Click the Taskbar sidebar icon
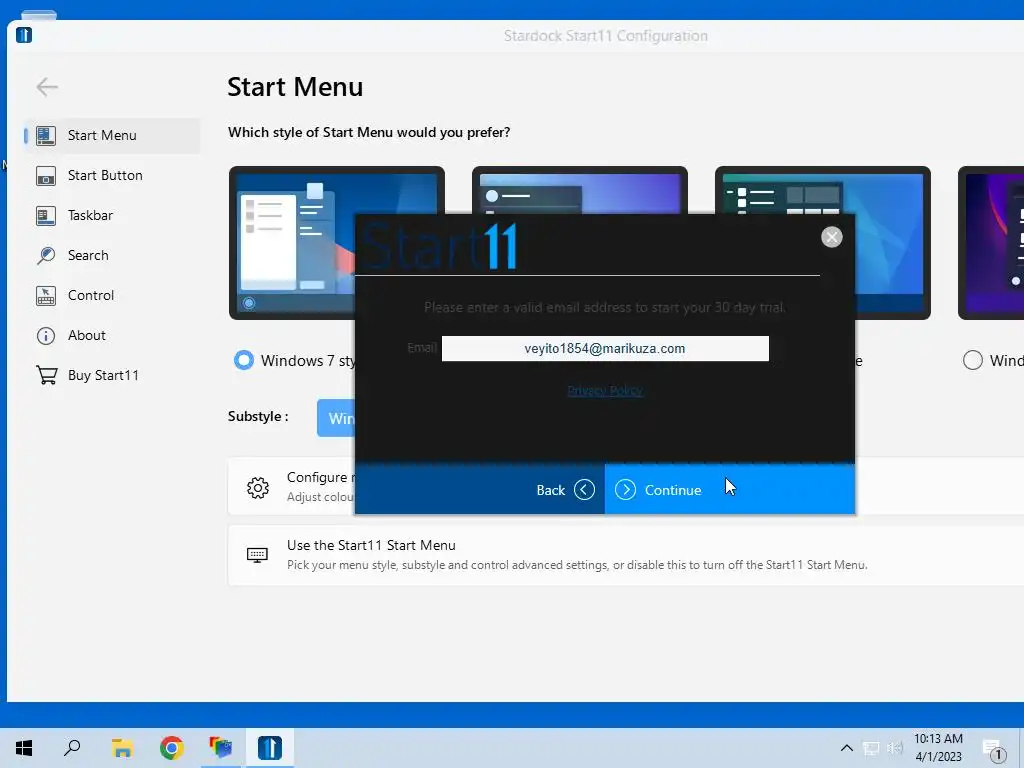The width and height of the screenshot is (1024, 768). [46, 216]
